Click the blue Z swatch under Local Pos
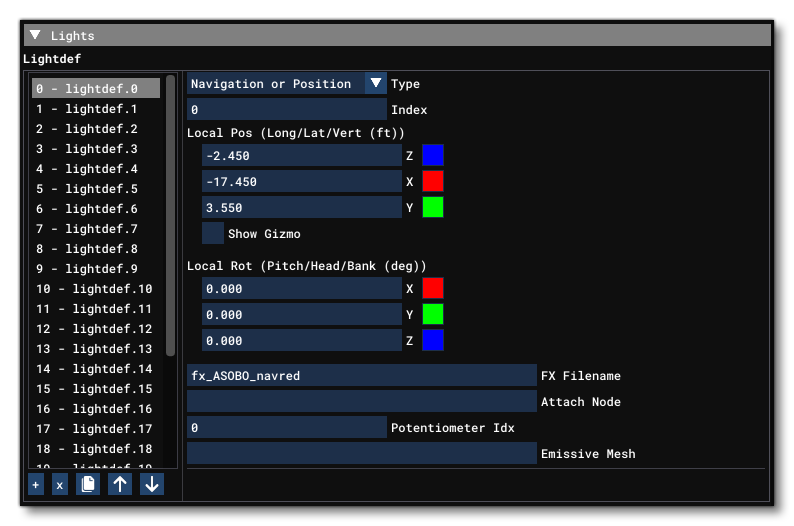 tap(433, 155)
